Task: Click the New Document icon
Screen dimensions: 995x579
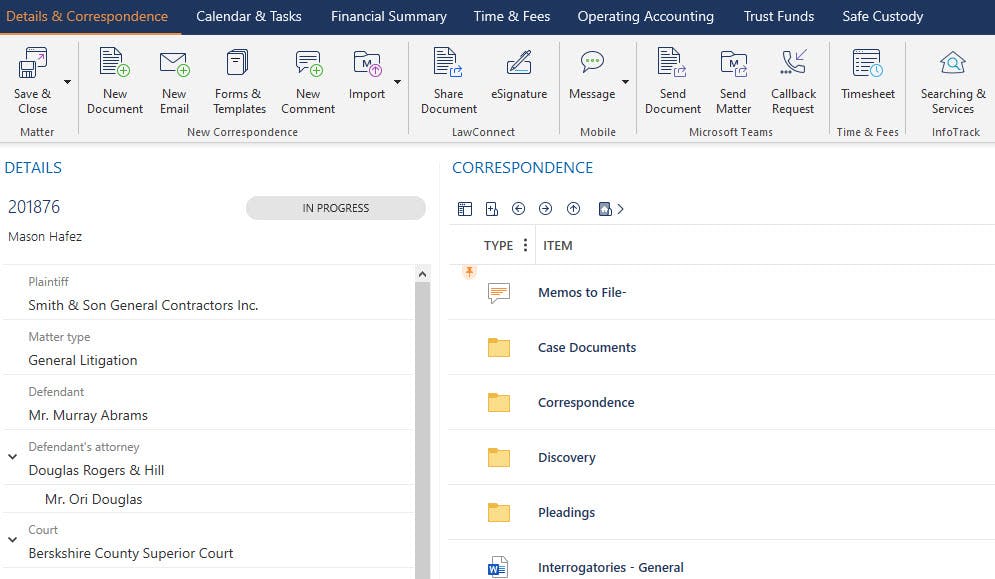Action: point(115,66)
